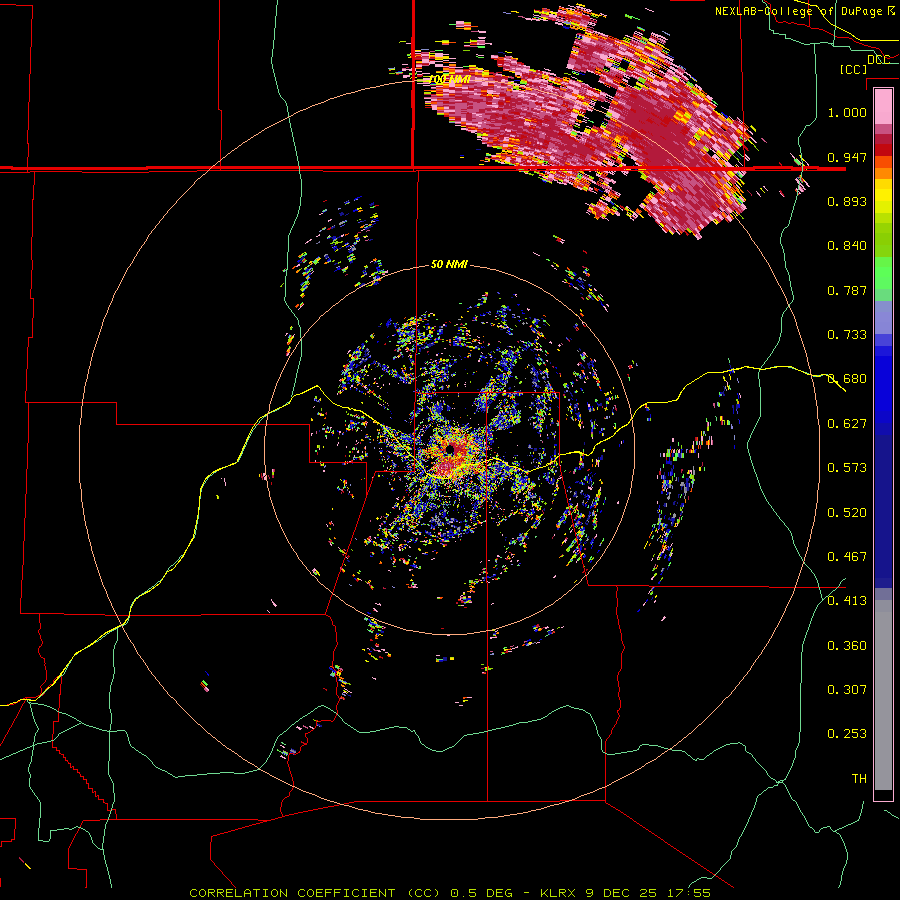900x900 pixels.
Task: Select the 0.253 scale value
Action: [x=847, y=734]
